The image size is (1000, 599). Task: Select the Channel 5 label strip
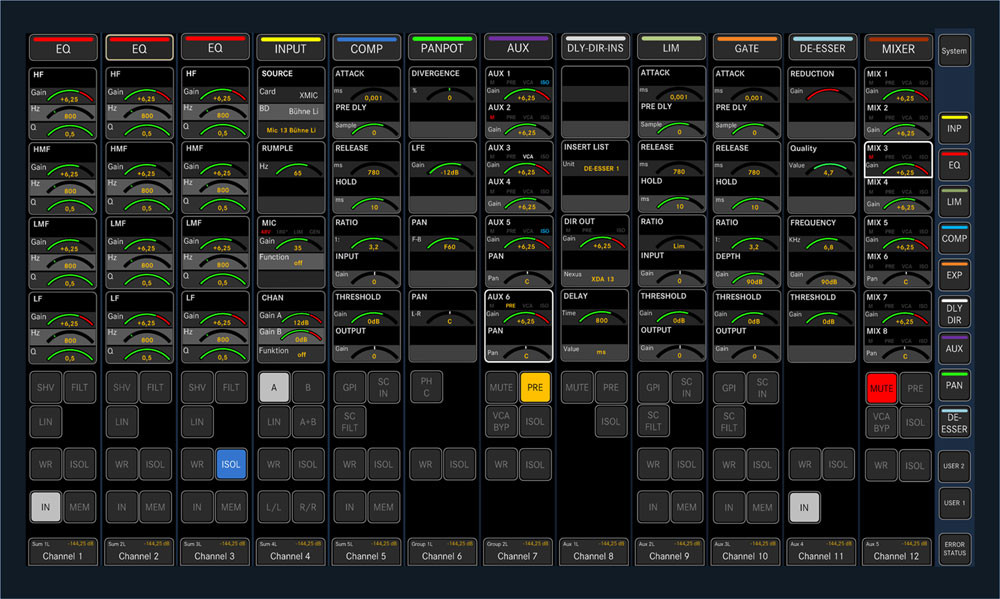[366, 551]
